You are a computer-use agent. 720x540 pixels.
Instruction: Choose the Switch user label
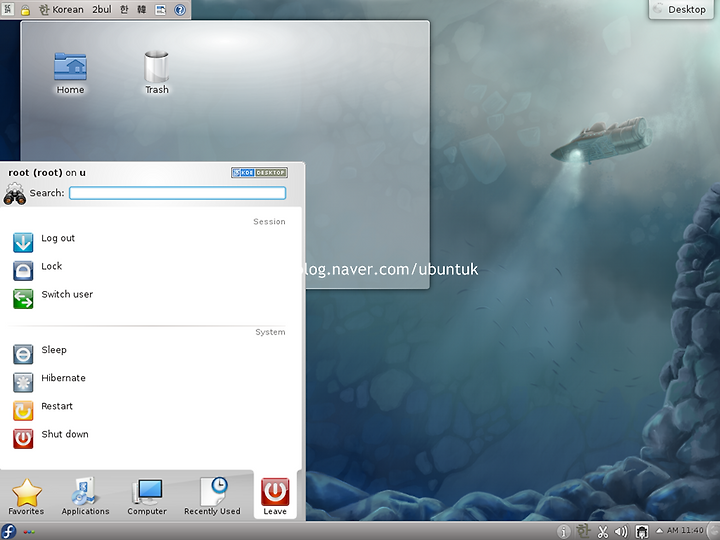coord(67,294)
